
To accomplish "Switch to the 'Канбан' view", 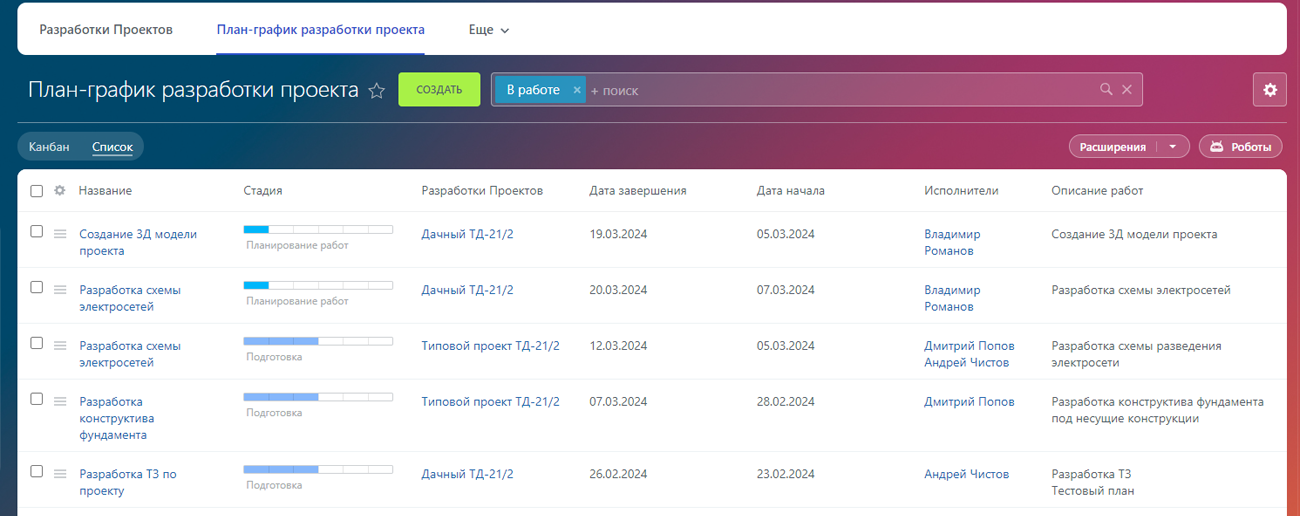I will click(49, 147).
